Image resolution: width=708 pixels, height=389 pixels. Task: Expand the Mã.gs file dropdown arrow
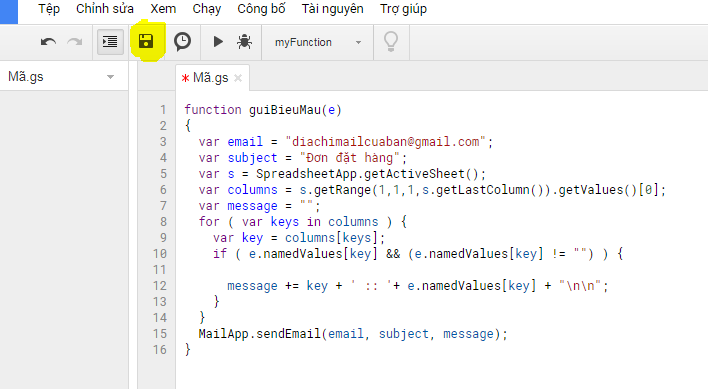(110, 77)
